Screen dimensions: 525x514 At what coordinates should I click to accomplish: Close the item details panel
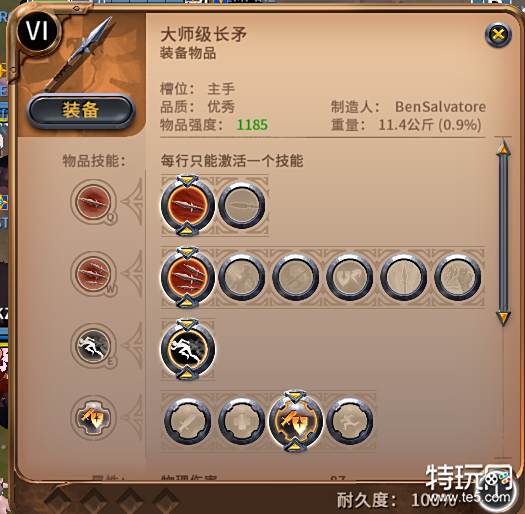coord(498,34)
